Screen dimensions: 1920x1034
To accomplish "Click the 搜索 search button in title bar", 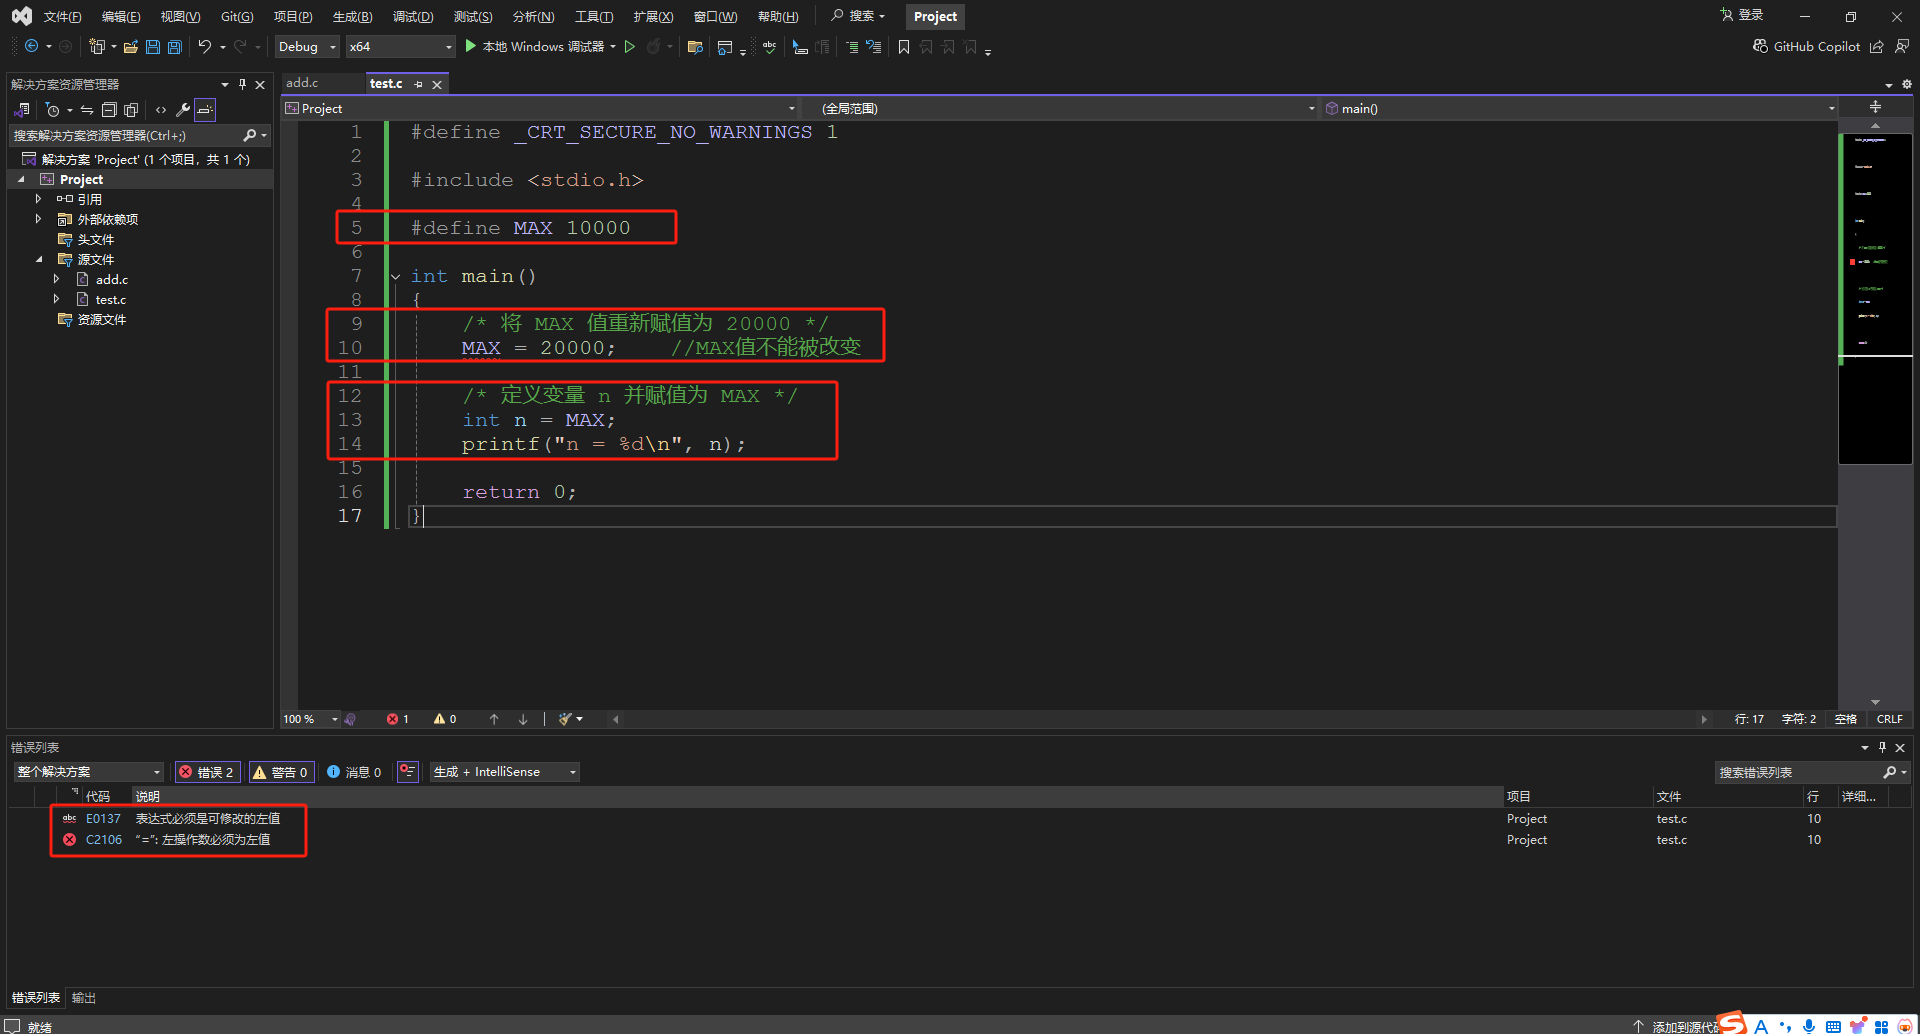I will click(858, 16).
